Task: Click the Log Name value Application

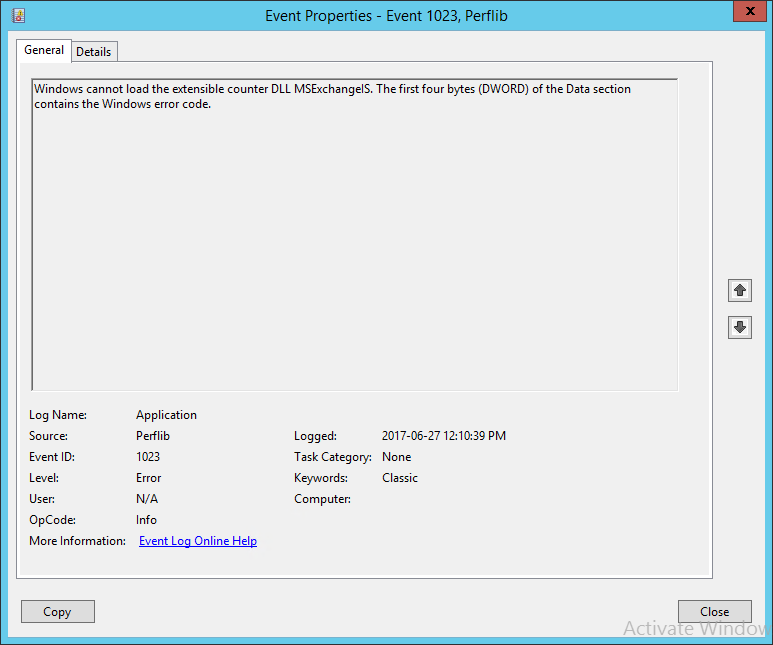Action: point(166,415)
